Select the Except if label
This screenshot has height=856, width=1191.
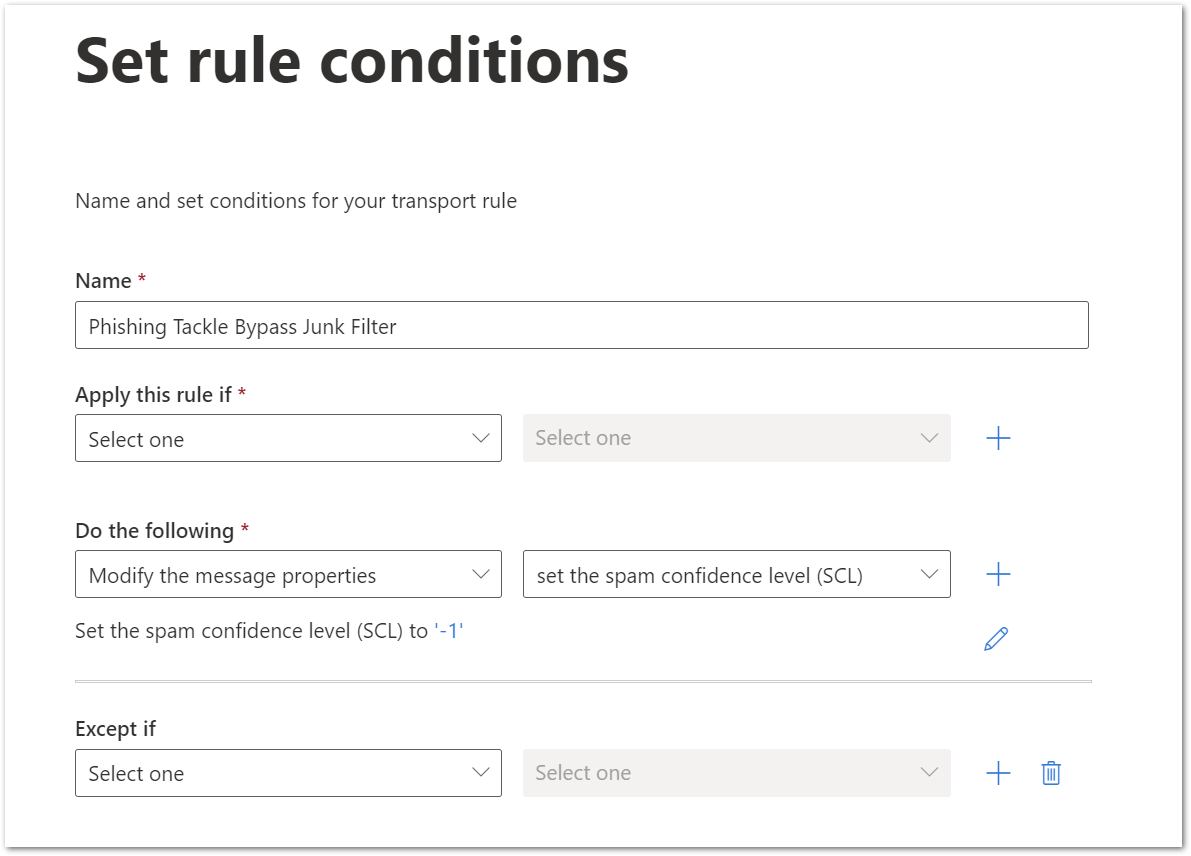click(115, 729)
